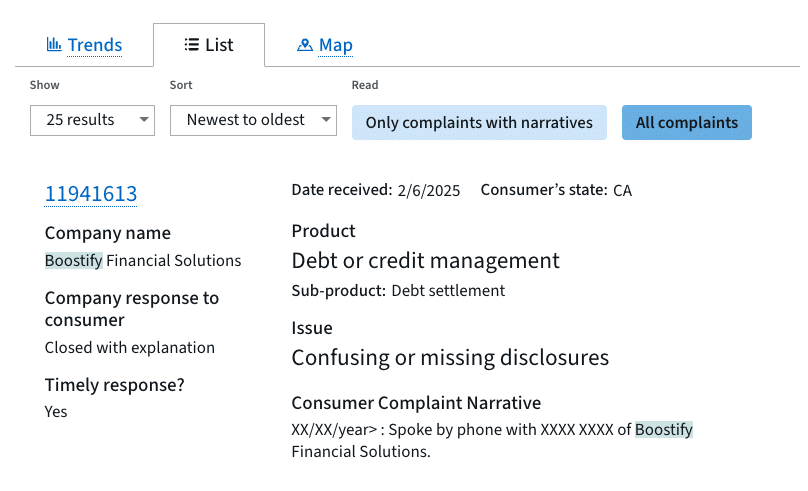Click the bar chart icon beside Trends

tap(54, 44)
